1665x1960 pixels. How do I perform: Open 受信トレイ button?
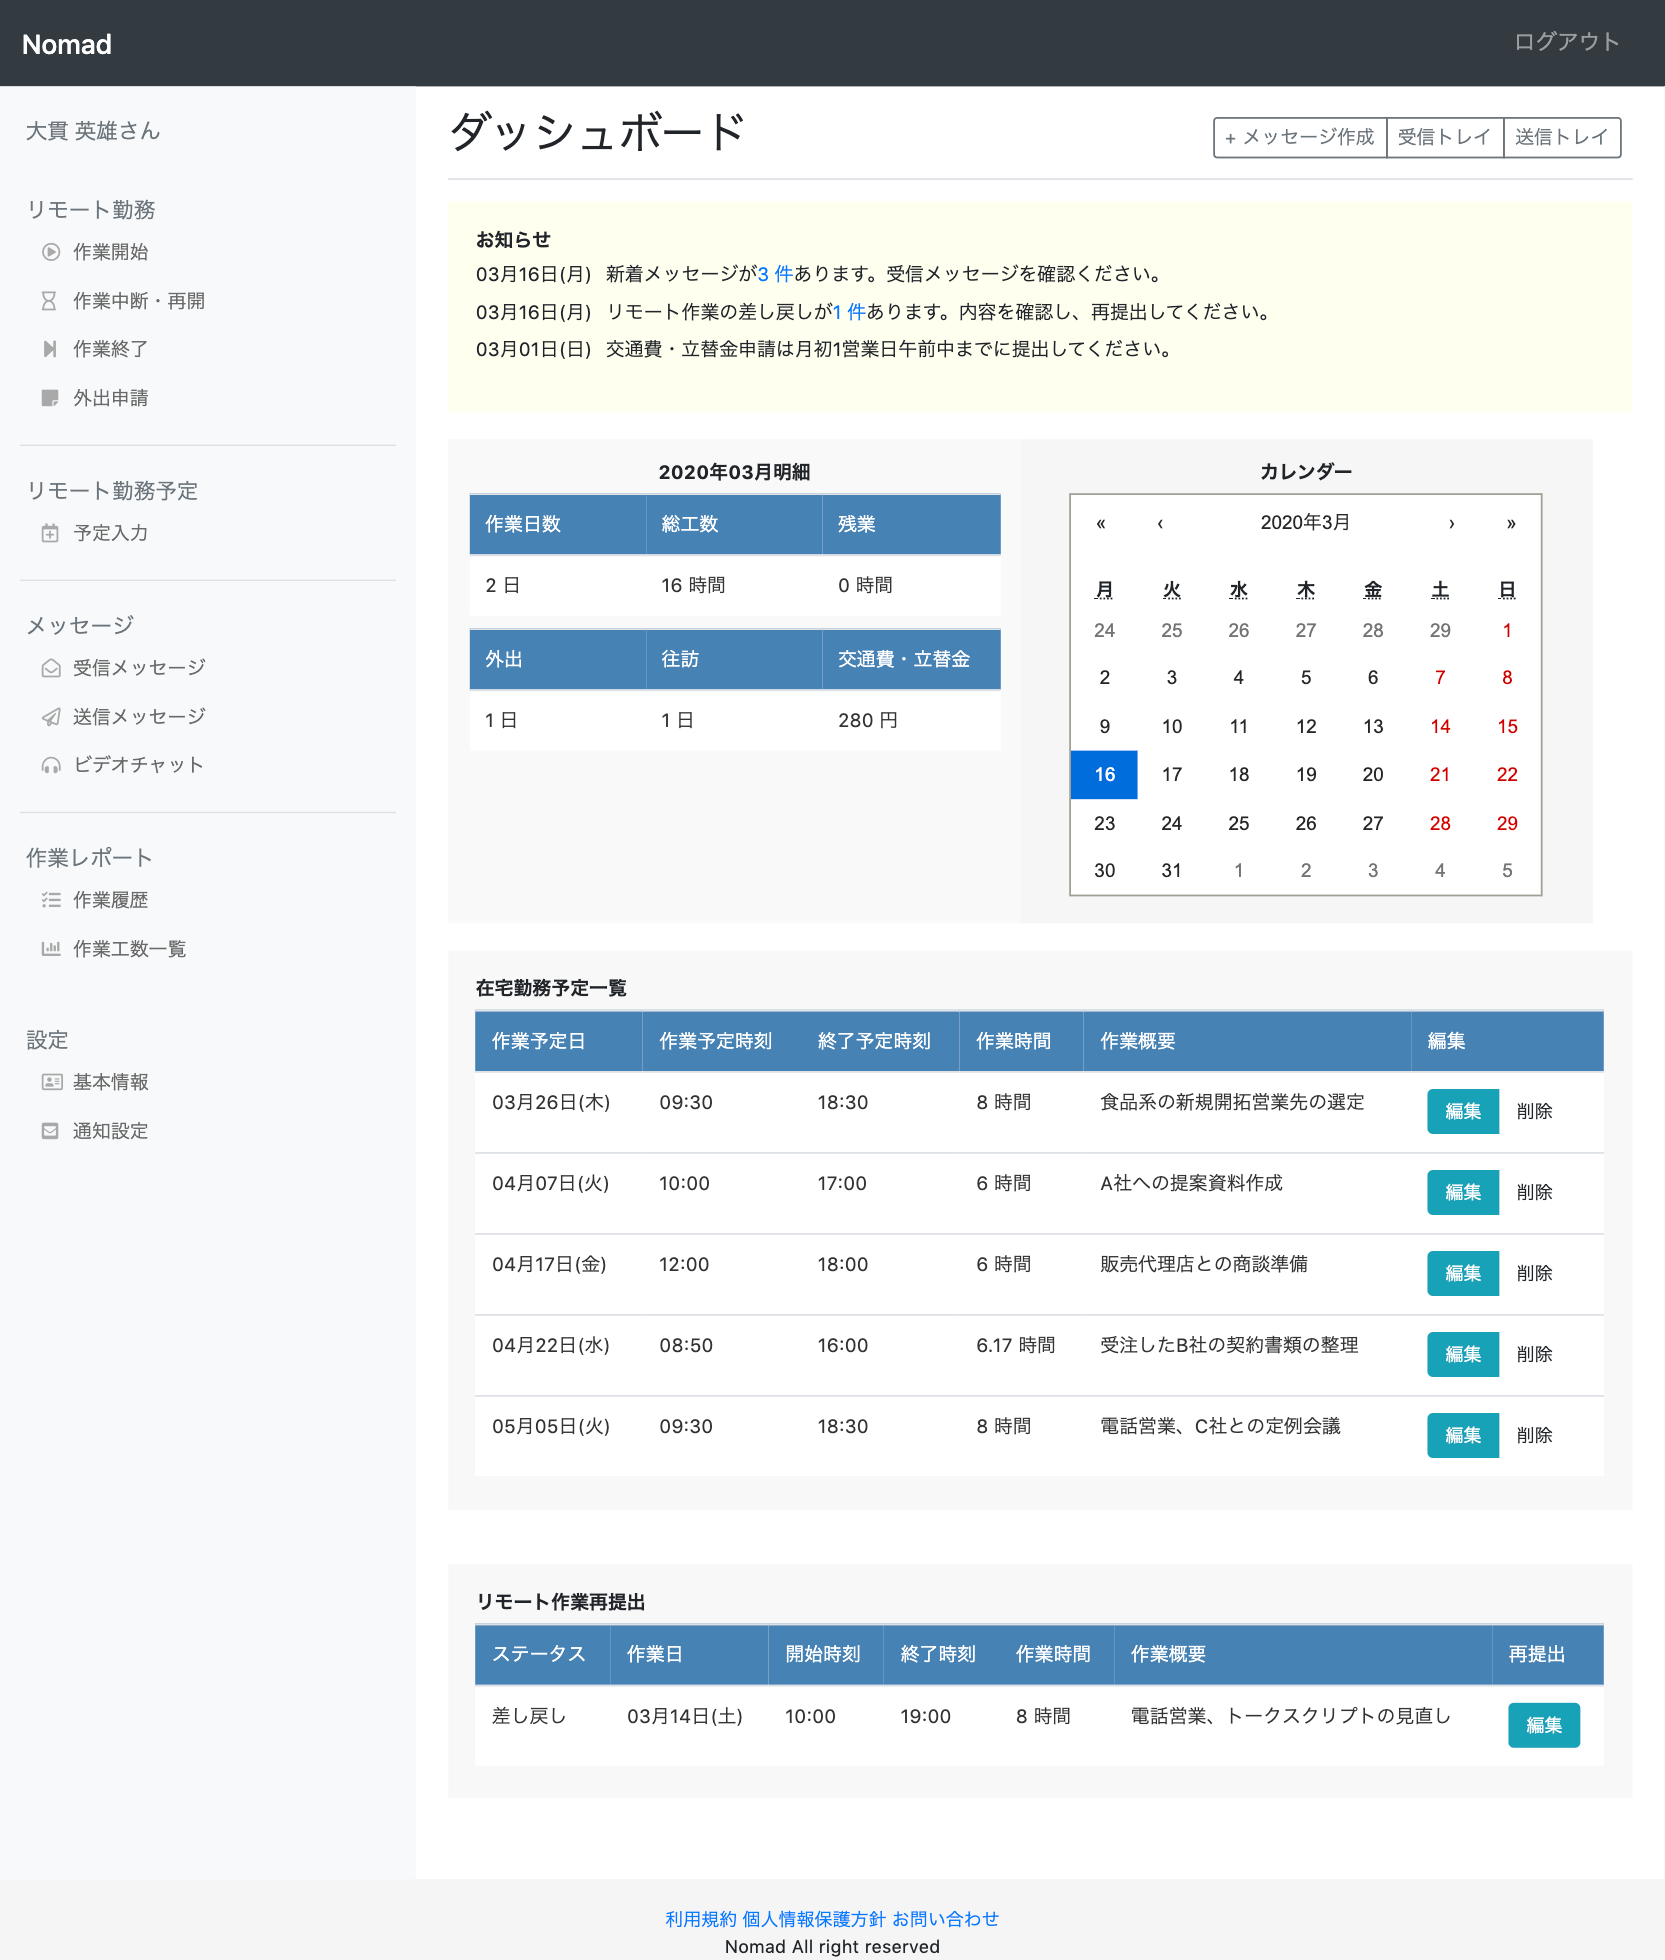(1445, 137)
